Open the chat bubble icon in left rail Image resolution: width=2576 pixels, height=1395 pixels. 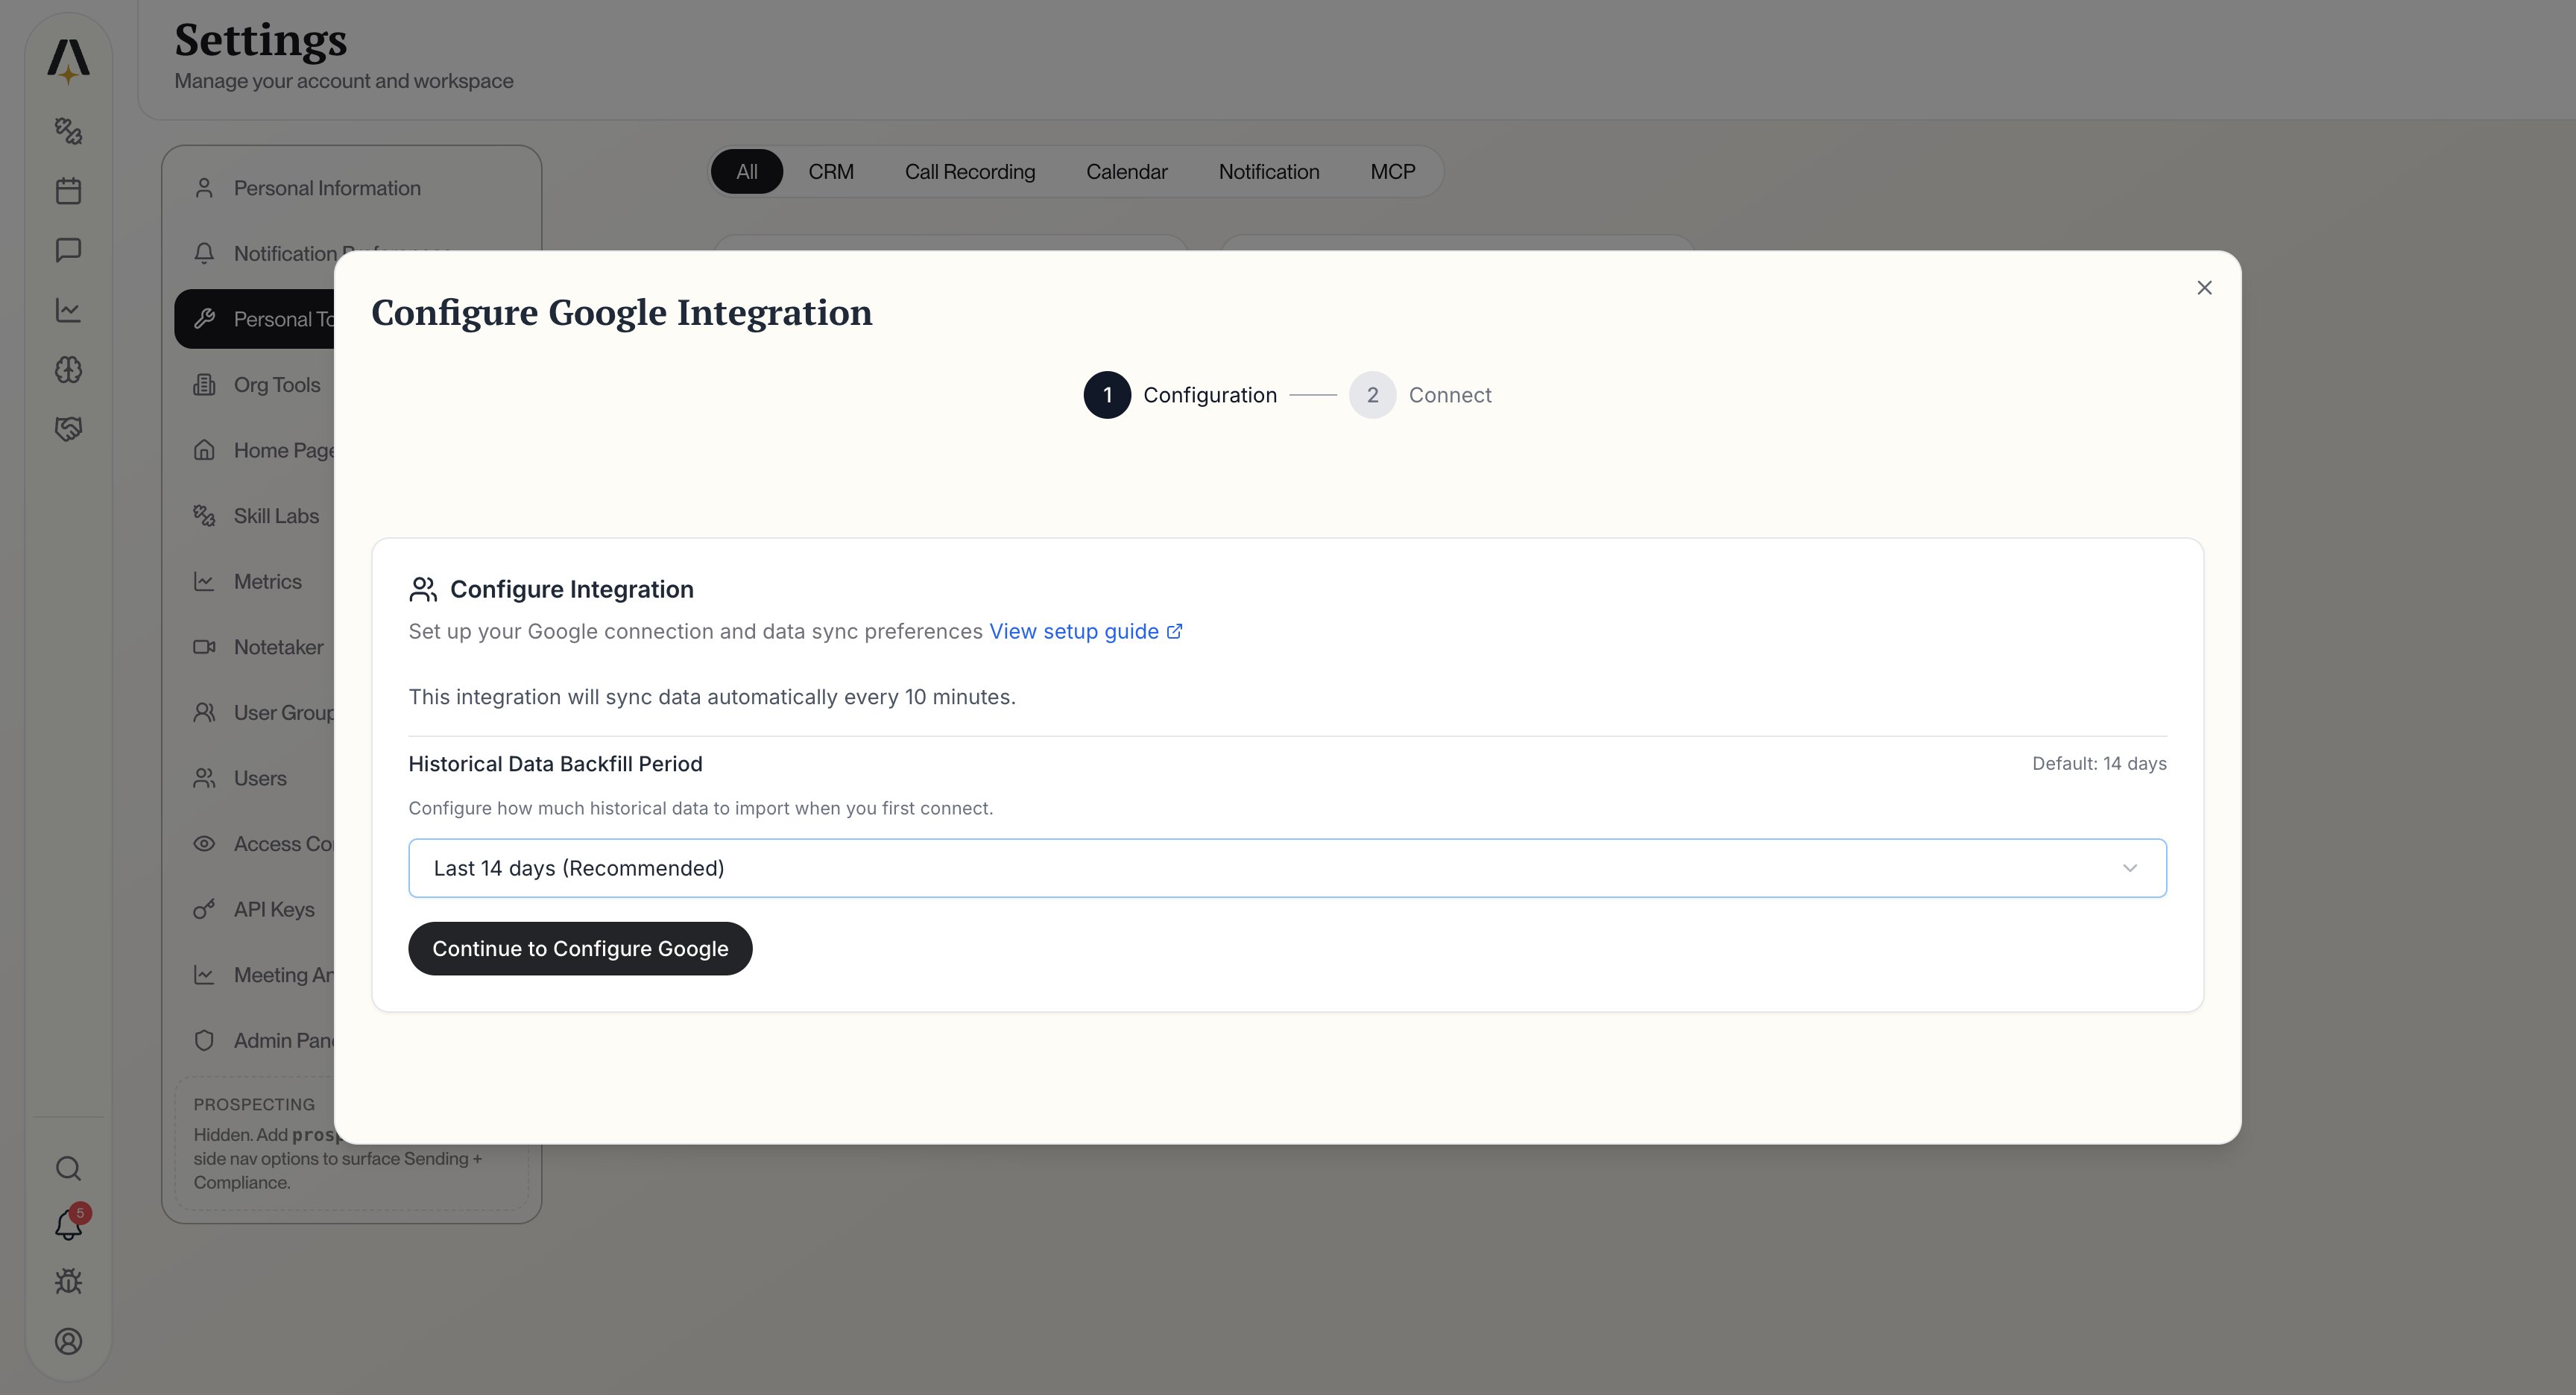(x=68, y=250)
